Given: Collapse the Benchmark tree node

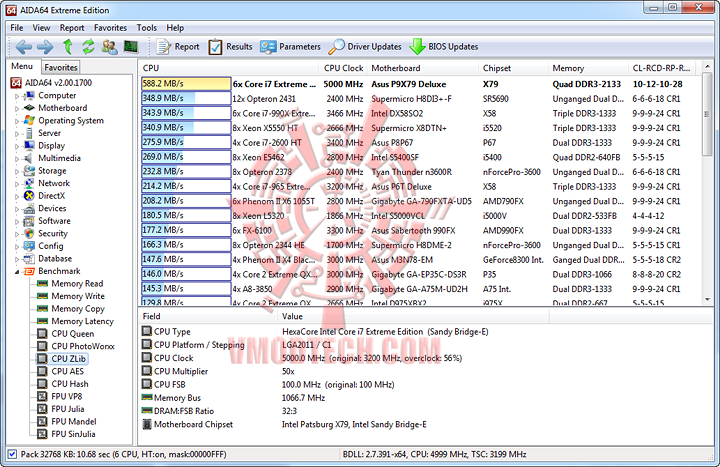Looking at the screenshot, I should pos(17,272).
